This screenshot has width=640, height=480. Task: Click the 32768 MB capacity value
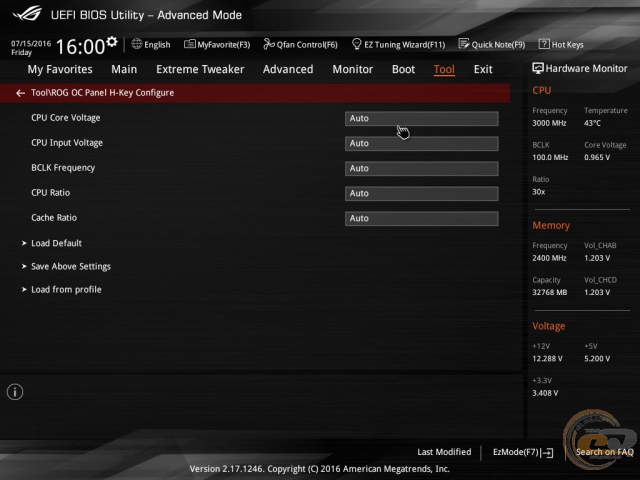(x=550, y=292)
